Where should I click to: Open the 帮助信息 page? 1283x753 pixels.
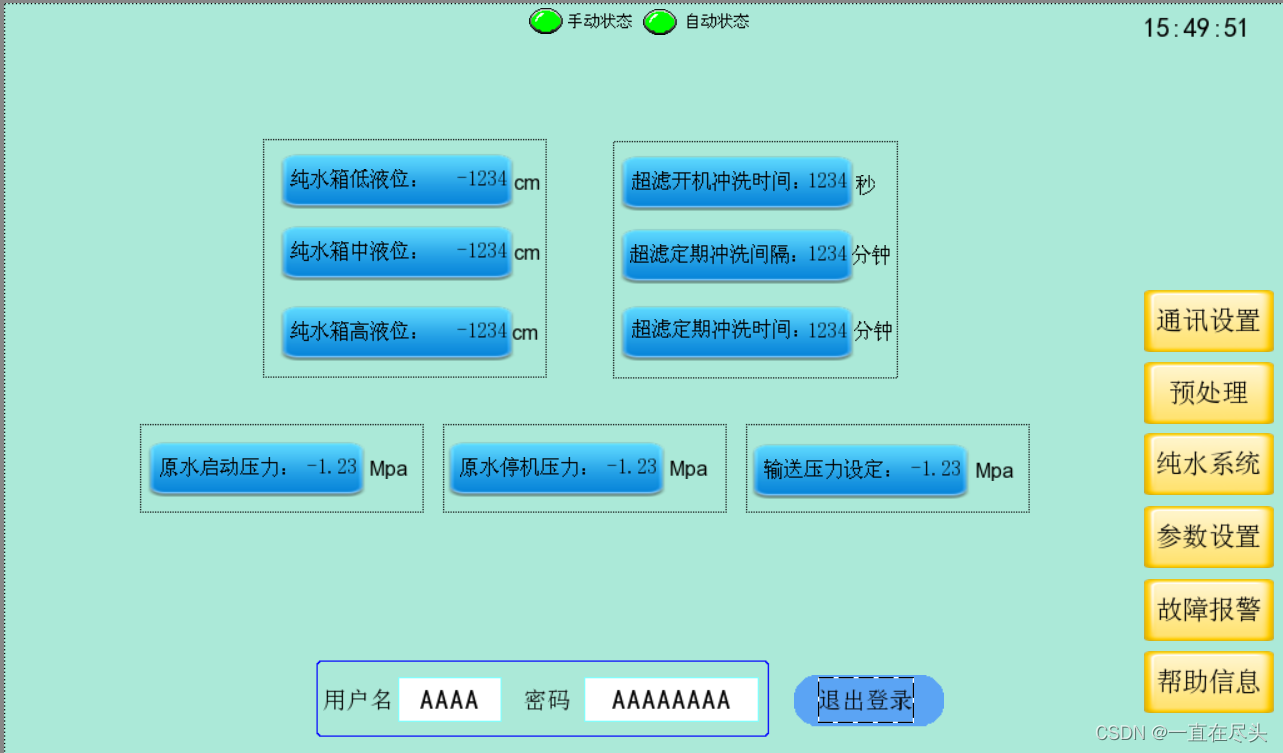[x=1208, y=682]
